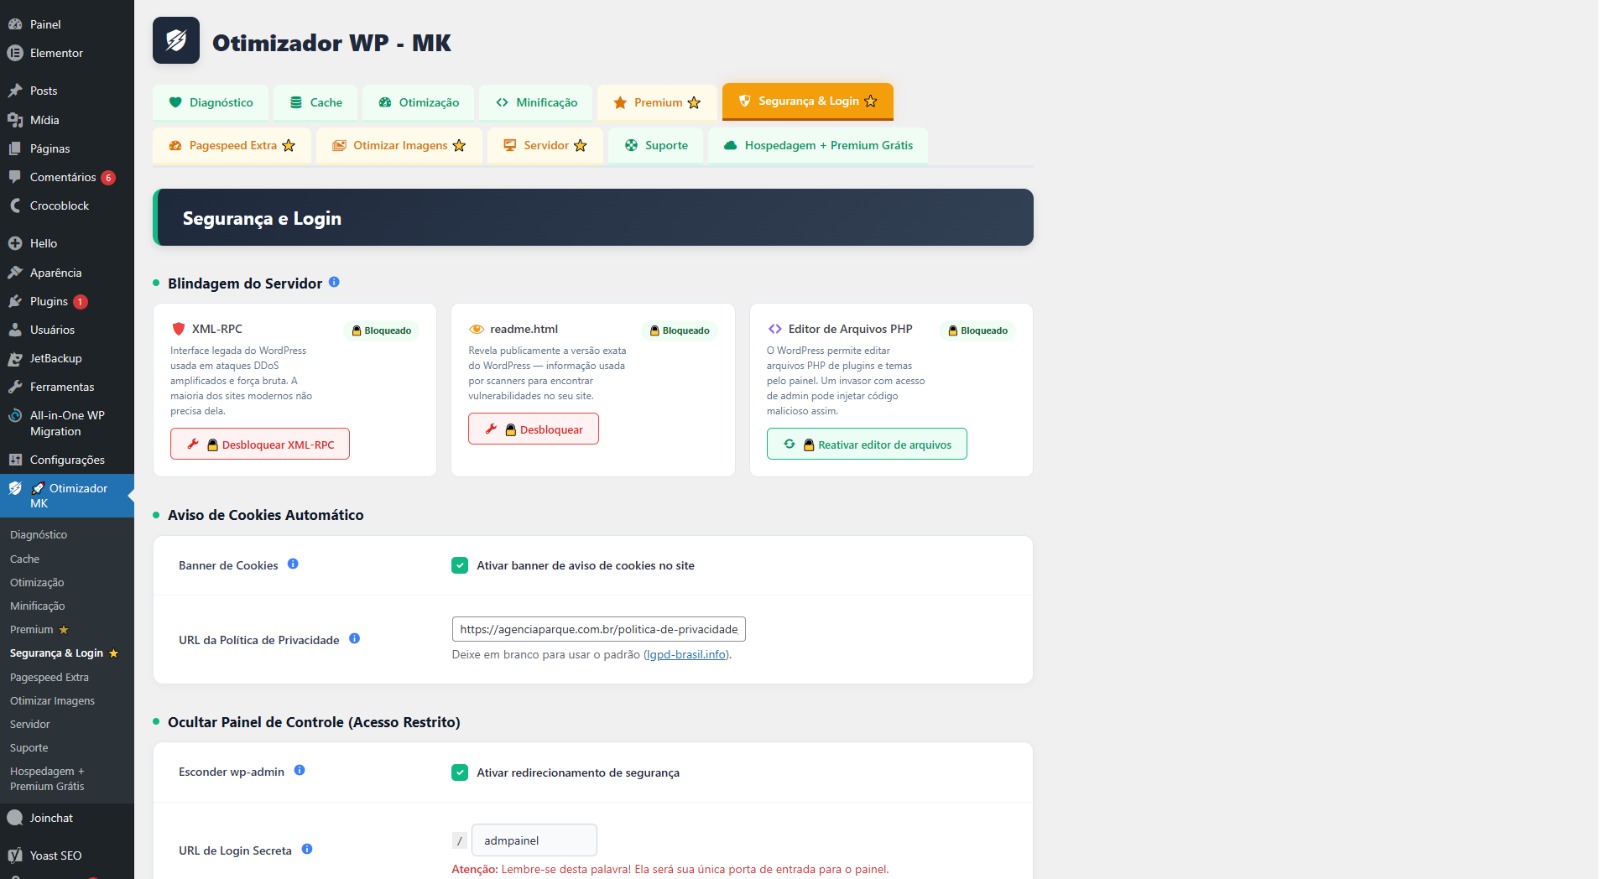This screenshot has width=1600, height=879.
Task: Switch to Otimizar Imagens tab
Action: [399, 145]
